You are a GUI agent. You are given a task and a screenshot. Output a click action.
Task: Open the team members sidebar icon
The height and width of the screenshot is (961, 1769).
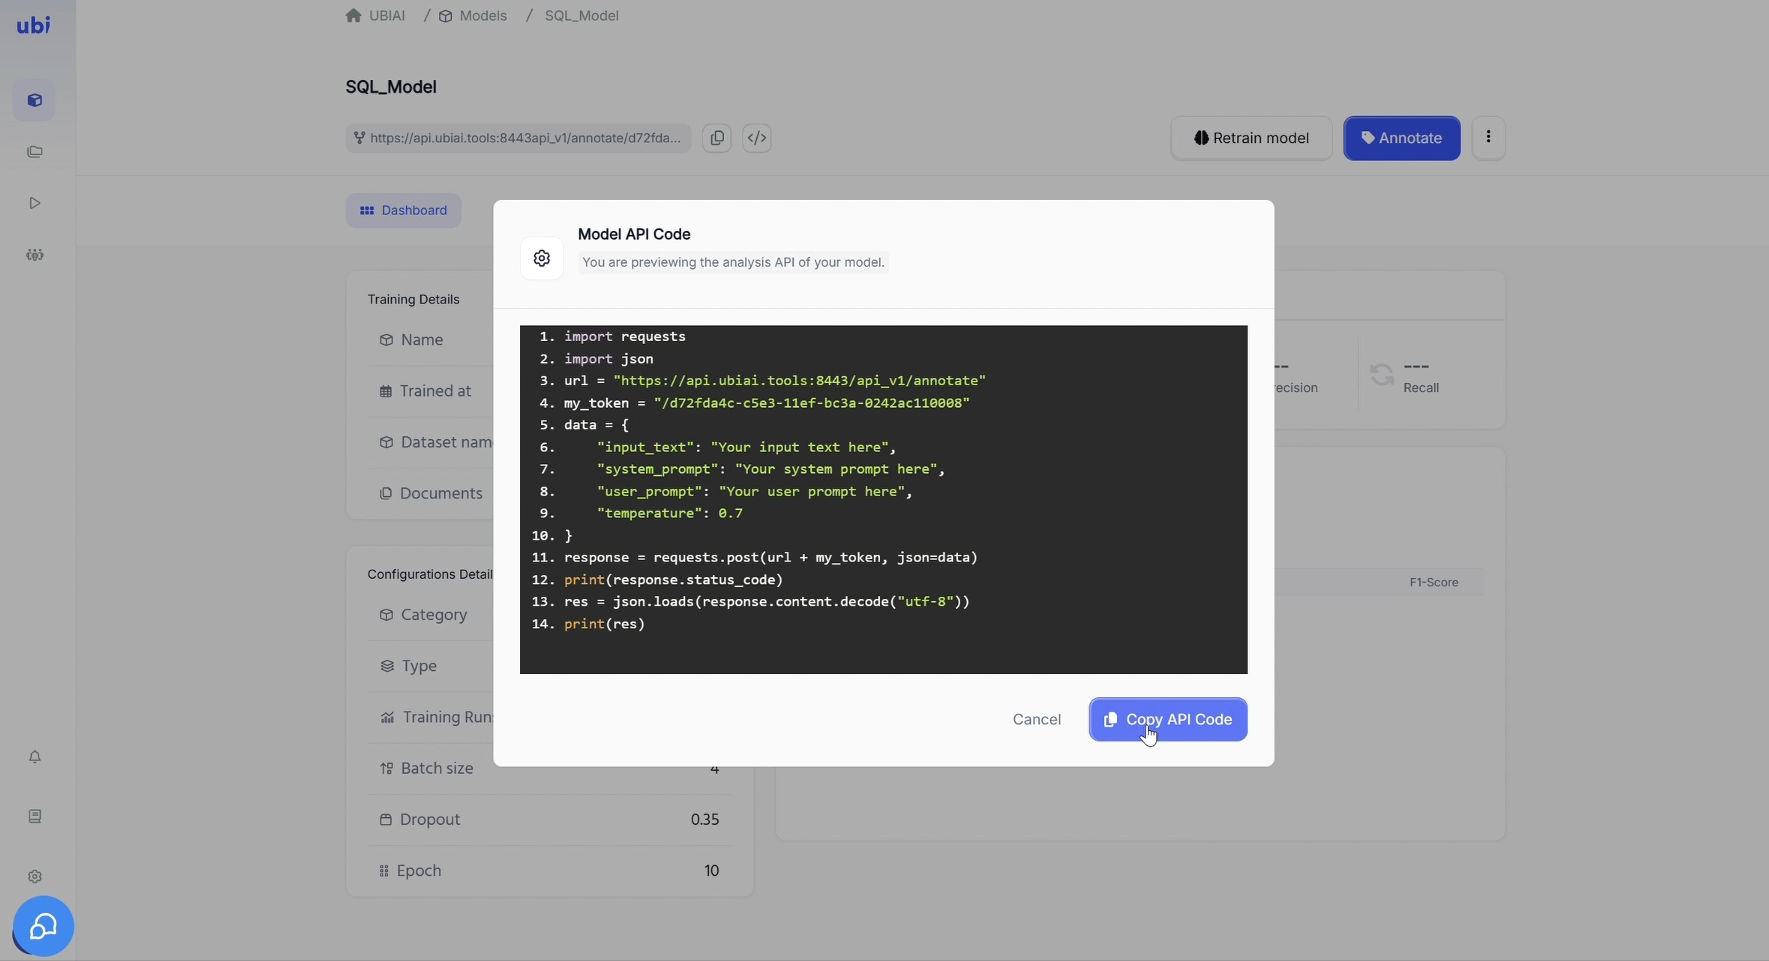(x=35, y=255)
